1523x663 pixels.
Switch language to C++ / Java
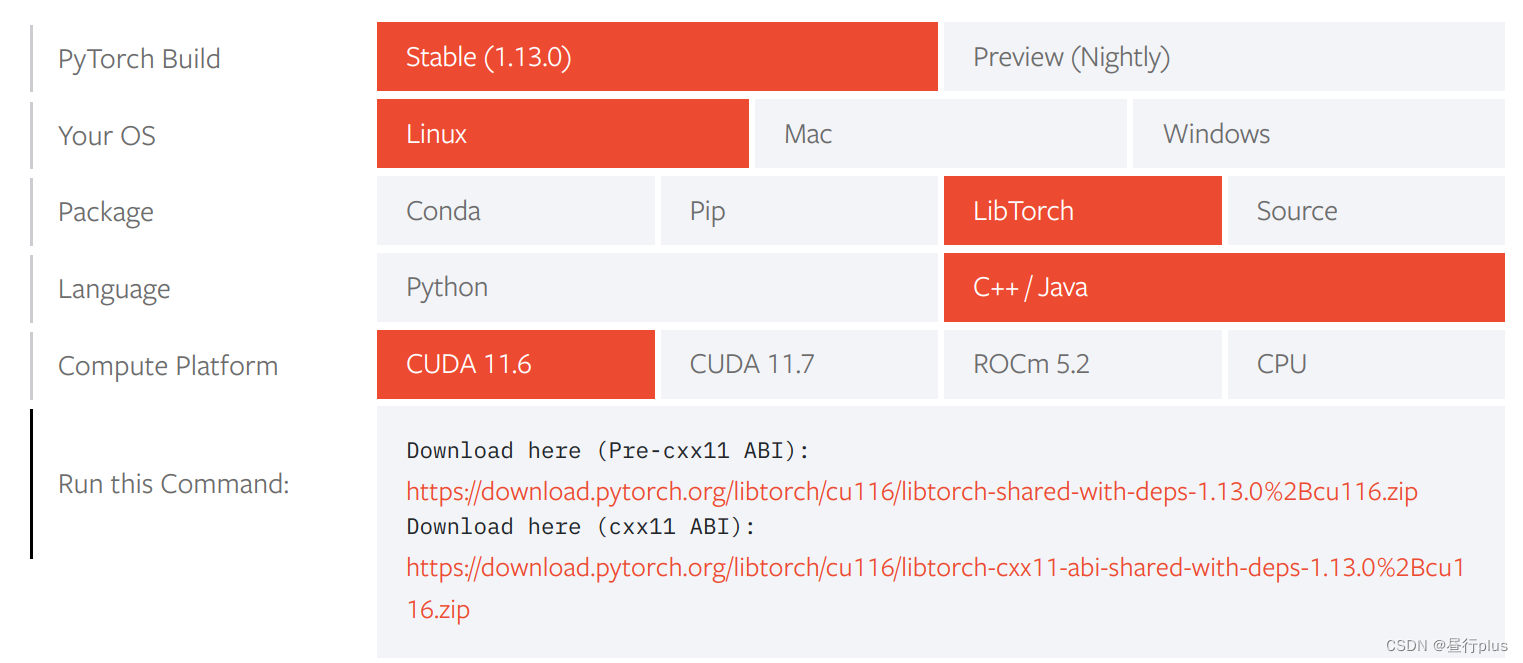pos(1222,287)
